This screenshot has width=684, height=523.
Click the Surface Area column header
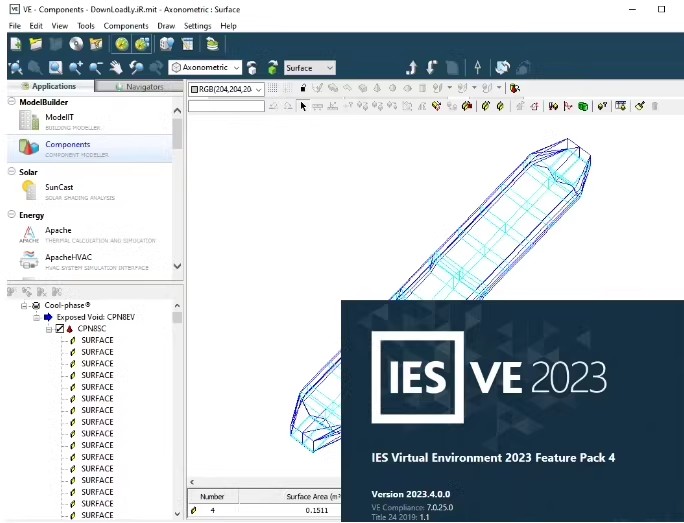(290, 496)
